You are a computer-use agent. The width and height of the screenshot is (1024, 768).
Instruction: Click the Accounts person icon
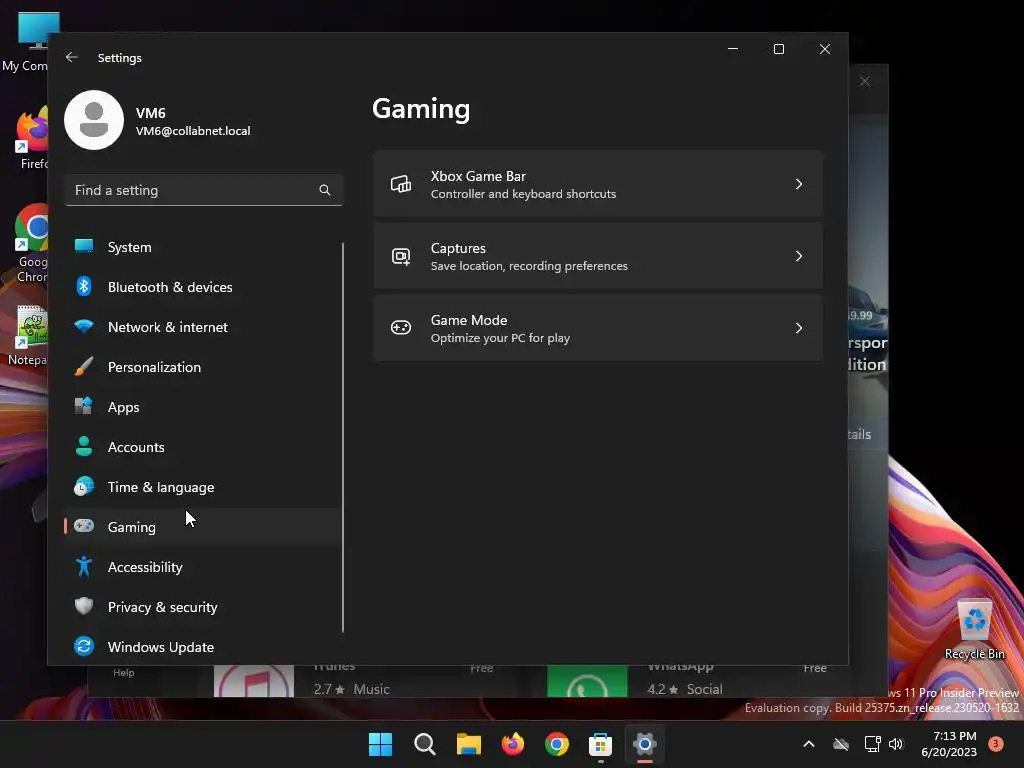(x=84, y=446)
